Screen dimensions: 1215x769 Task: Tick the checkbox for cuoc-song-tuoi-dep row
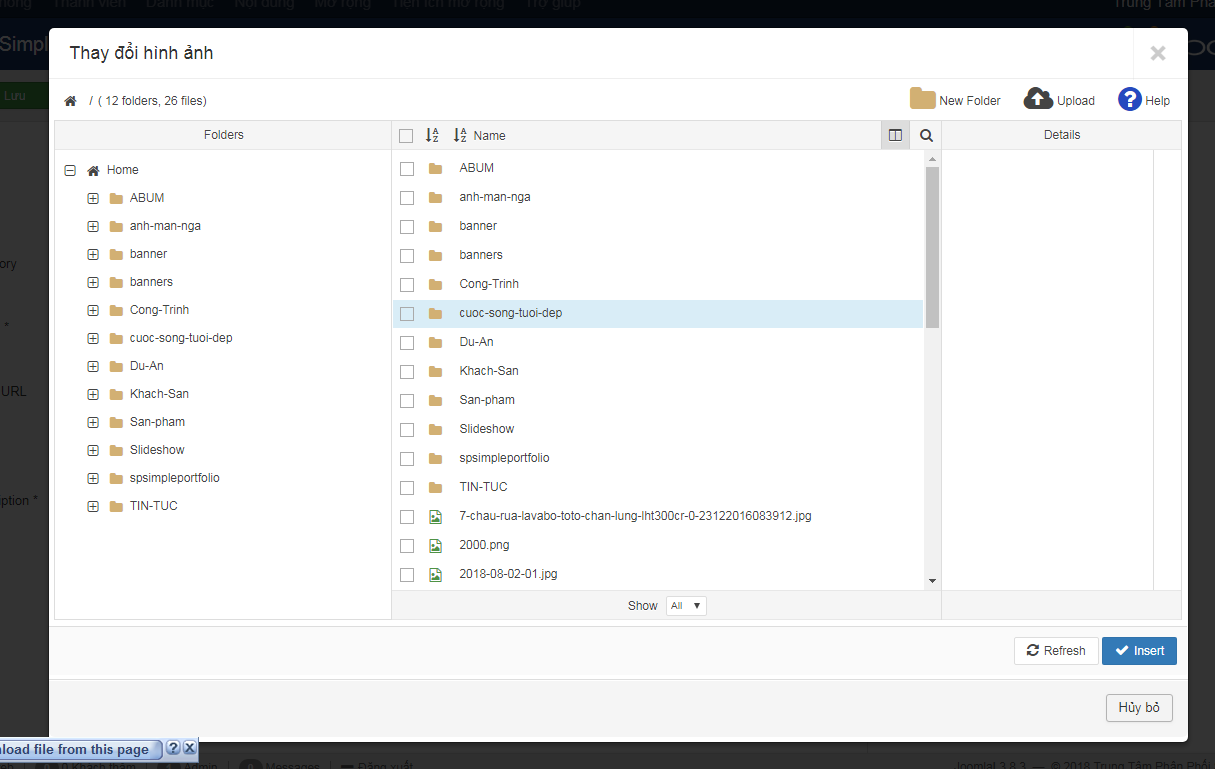click(407, 314)
